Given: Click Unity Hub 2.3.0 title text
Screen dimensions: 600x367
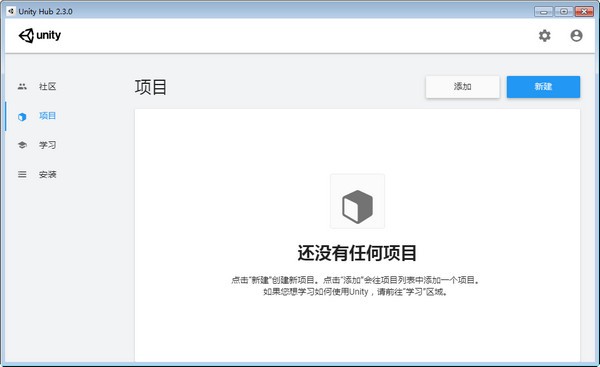Looking at the screenshot, I should tap(46, 11).
